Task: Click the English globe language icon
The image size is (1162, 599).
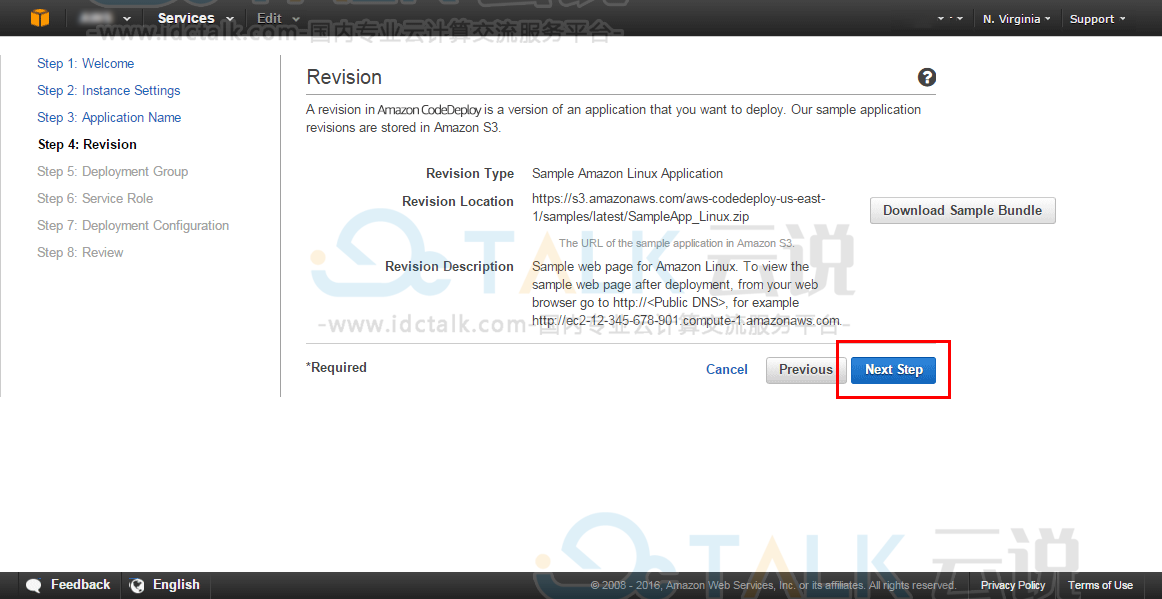Action: click(x=136, y=585)
